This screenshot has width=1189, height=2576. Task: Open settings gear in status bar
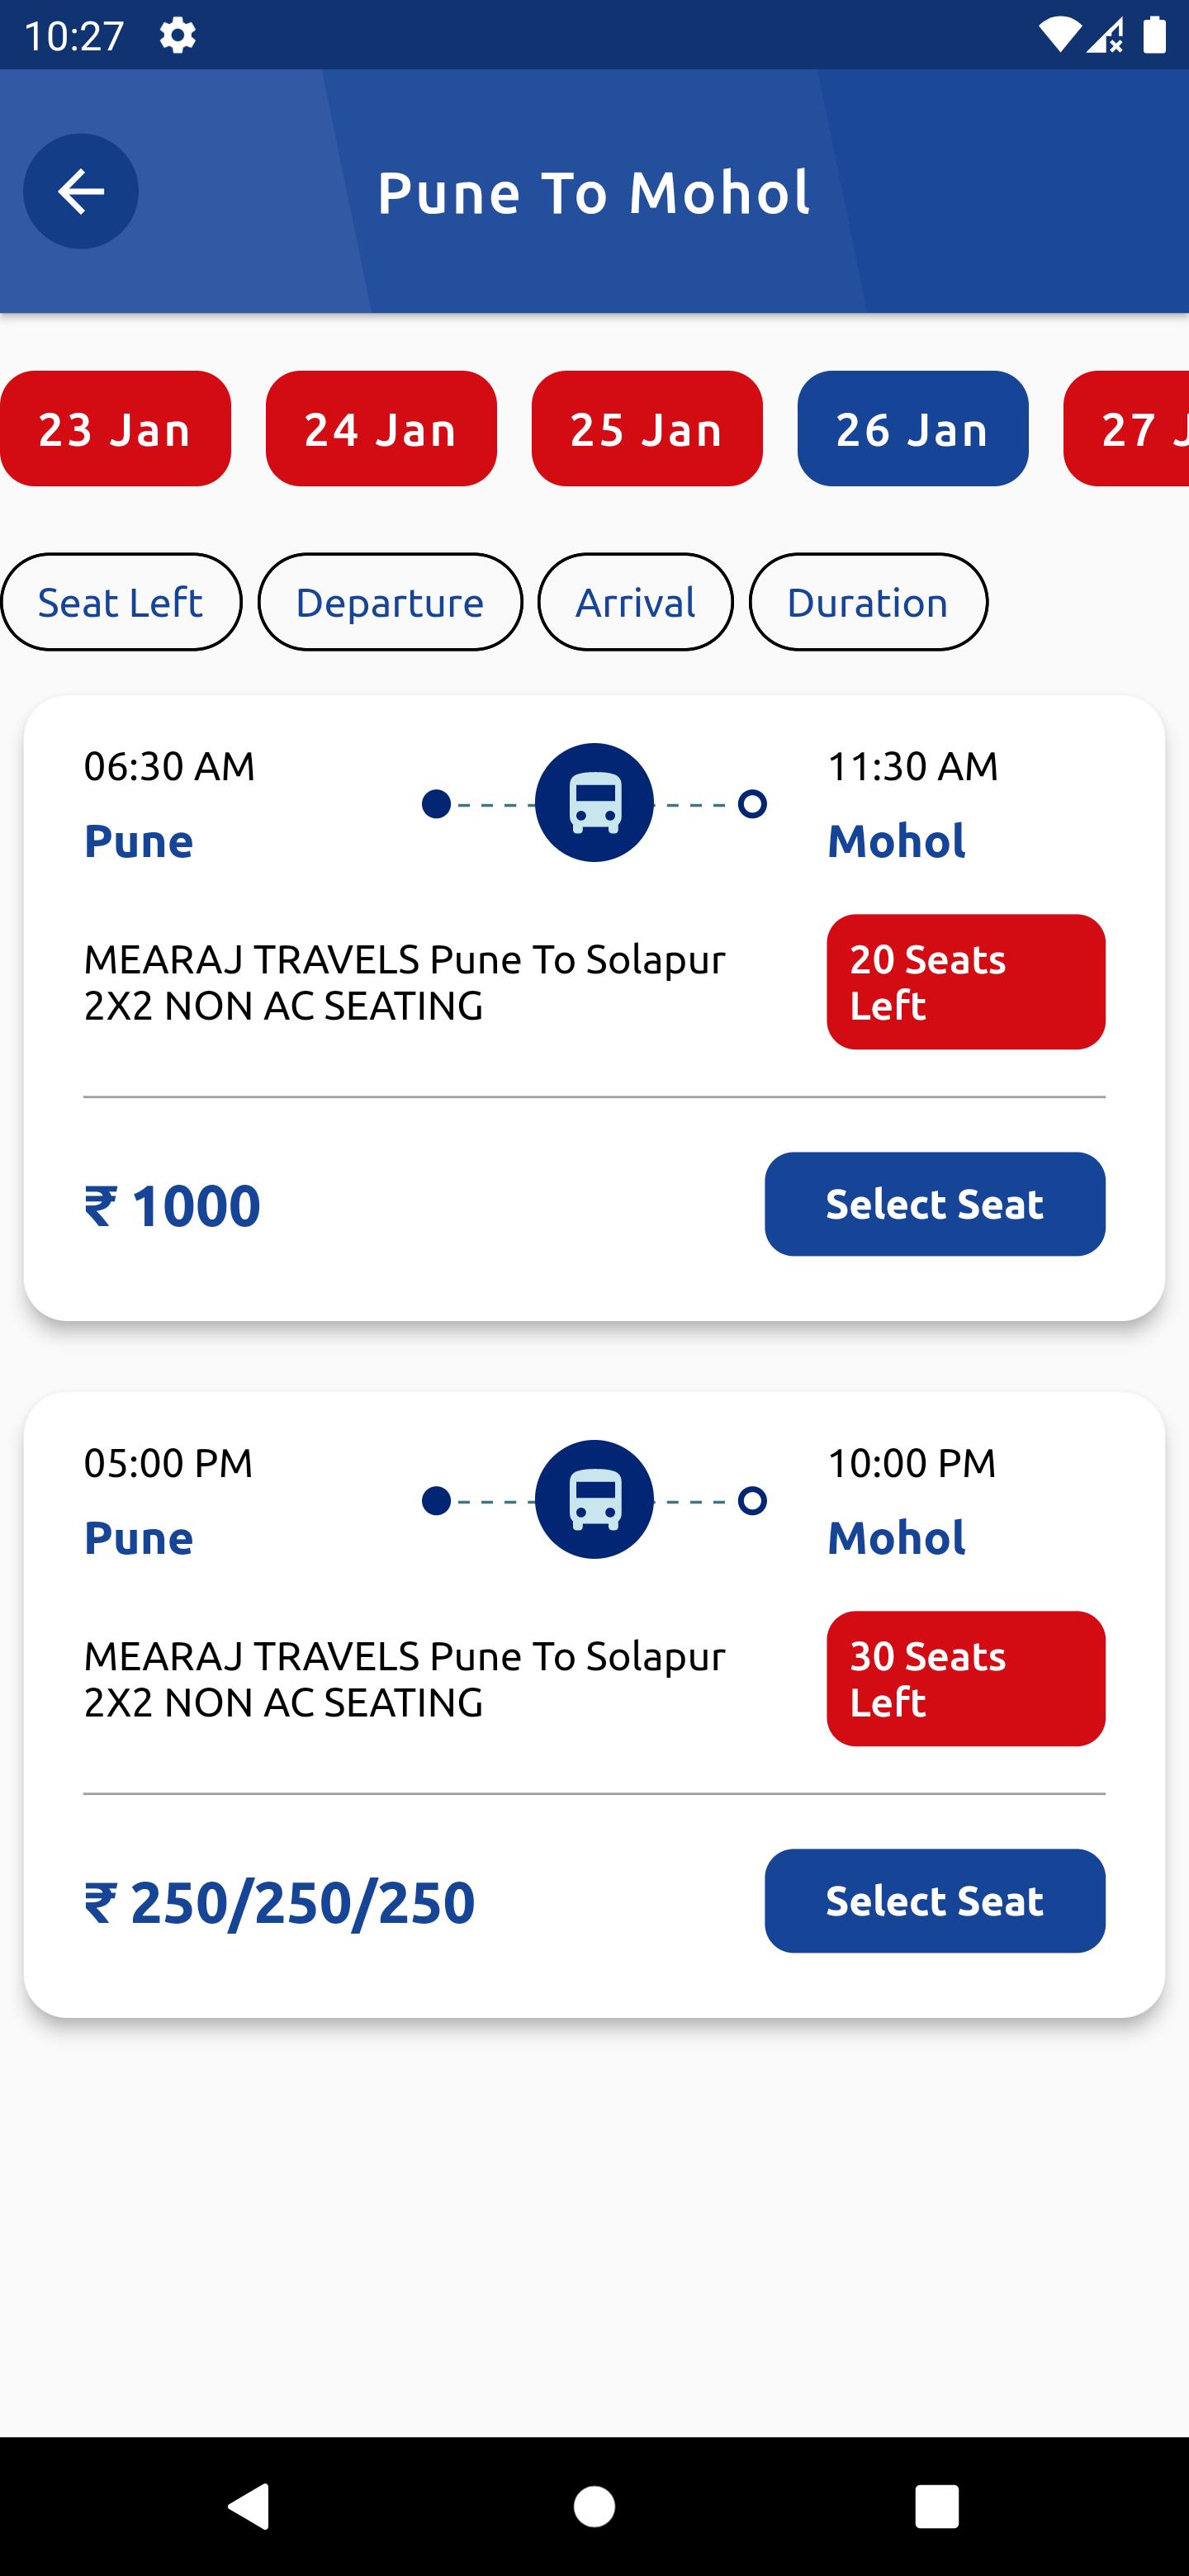(x=177, y=36)
